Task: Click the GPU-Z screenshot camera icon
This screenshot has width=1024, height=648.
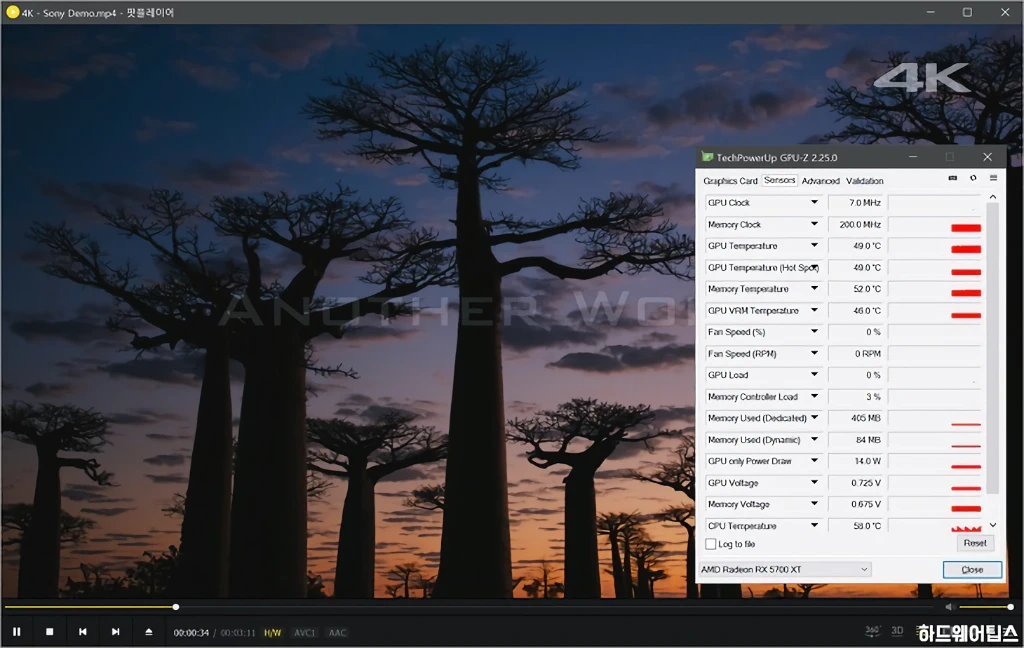Action: point(953,178)
